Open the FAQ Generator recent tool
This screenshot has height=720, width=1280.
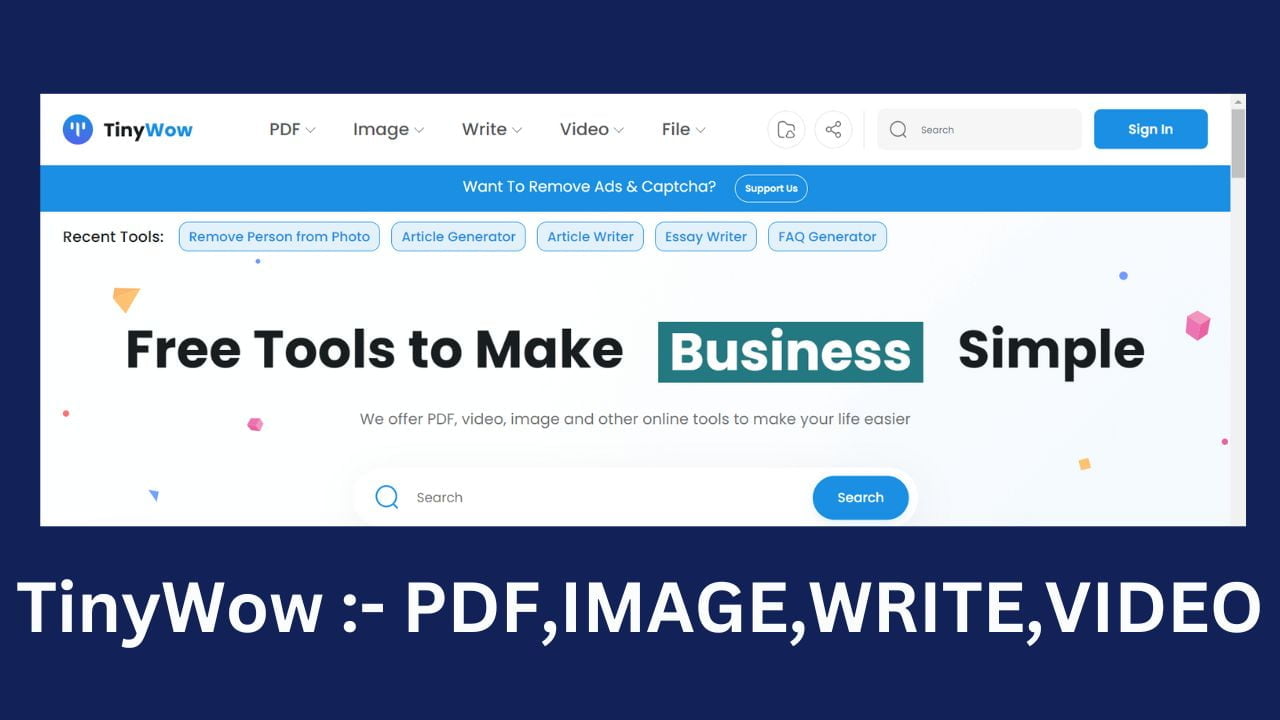pos(827,237)
